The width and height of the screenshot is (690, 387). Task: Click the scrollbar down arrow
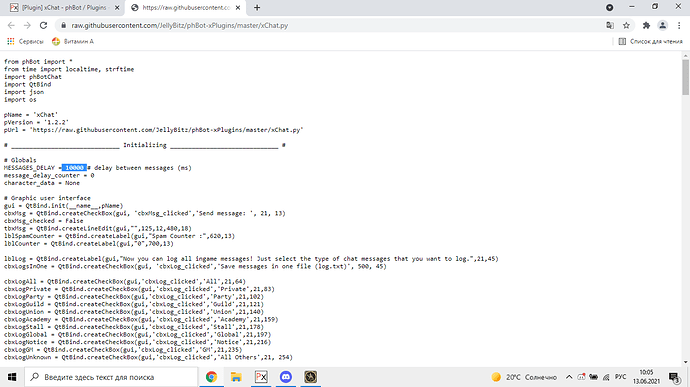coord(686,362)
